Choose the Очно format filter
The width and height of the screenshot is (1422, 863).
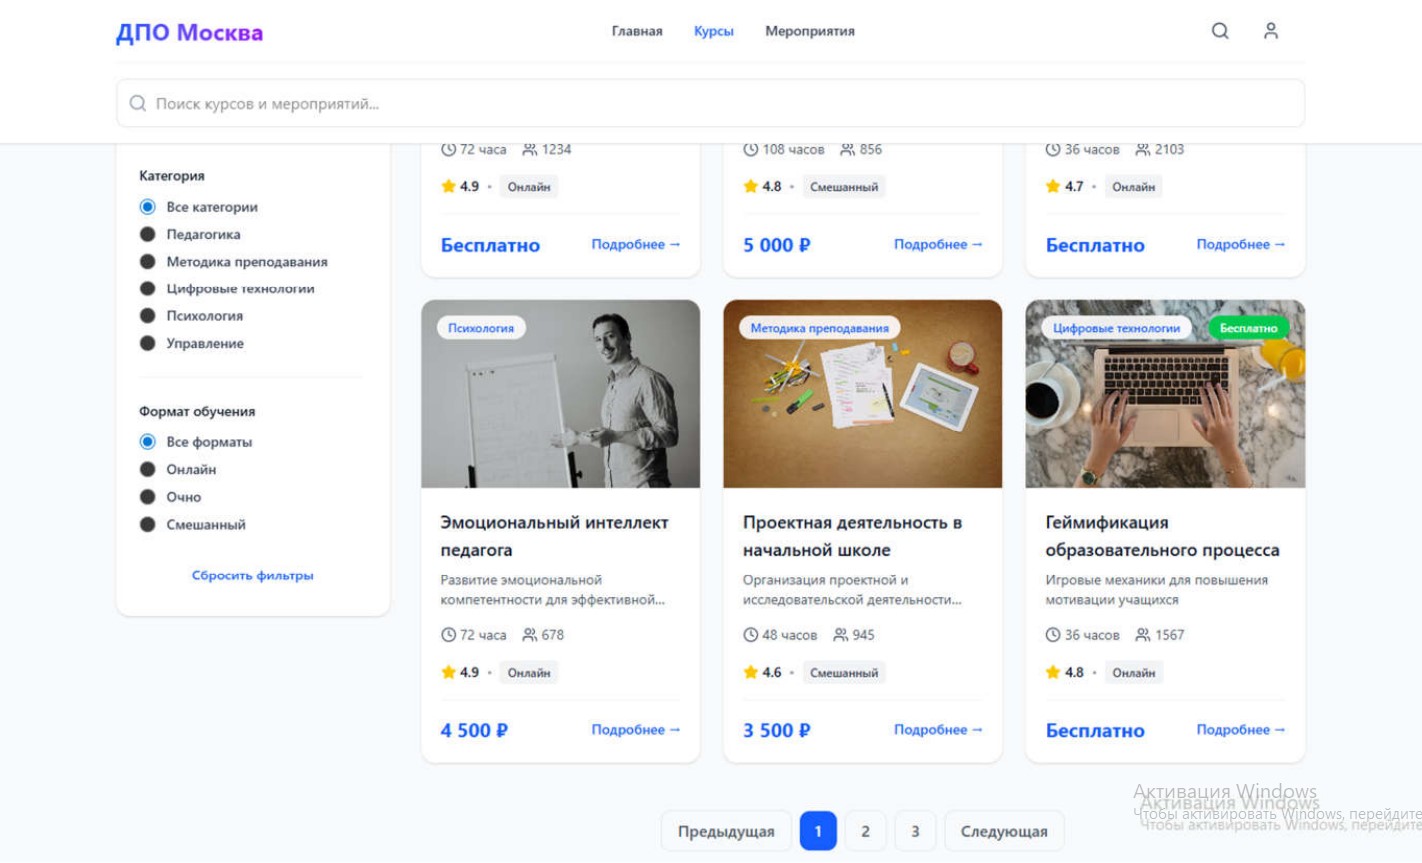point(148,497)
